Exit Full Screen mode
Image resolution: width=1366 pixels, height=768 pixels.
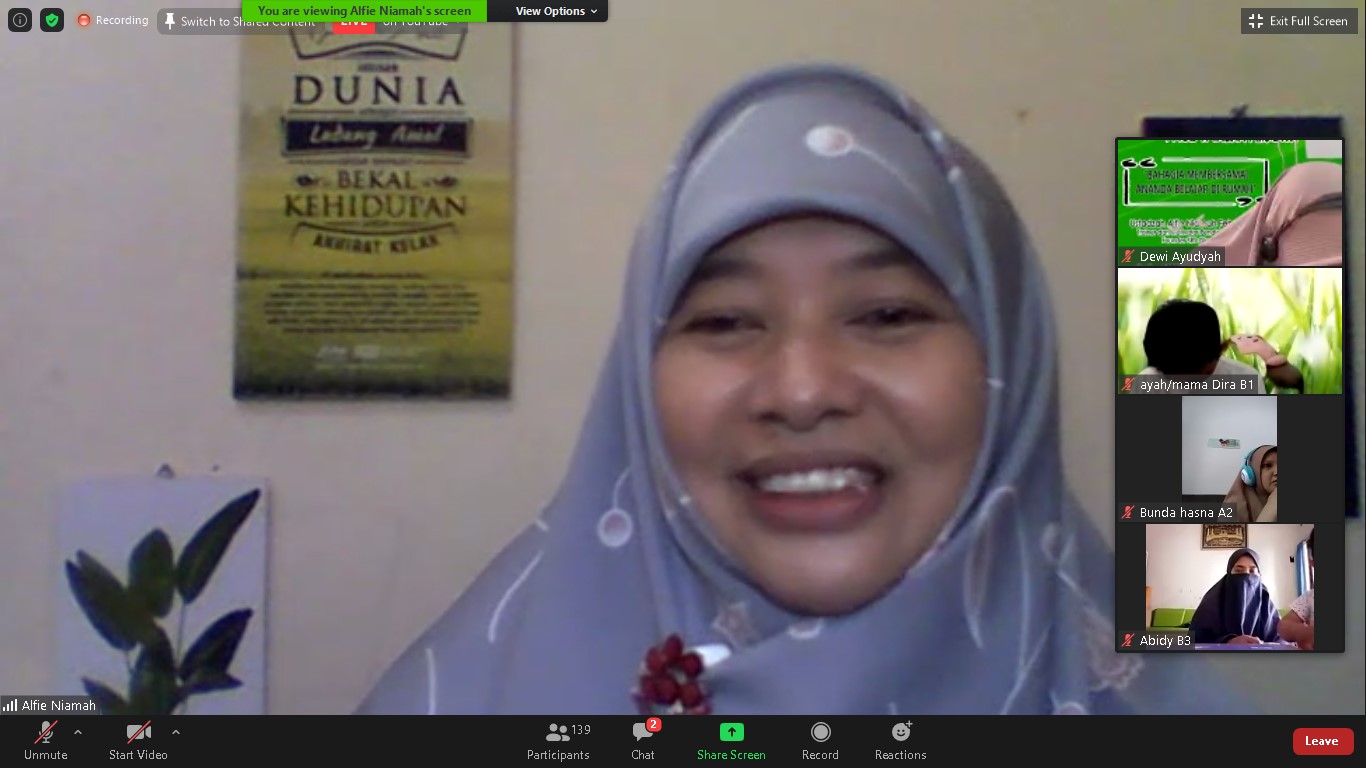1299,21
